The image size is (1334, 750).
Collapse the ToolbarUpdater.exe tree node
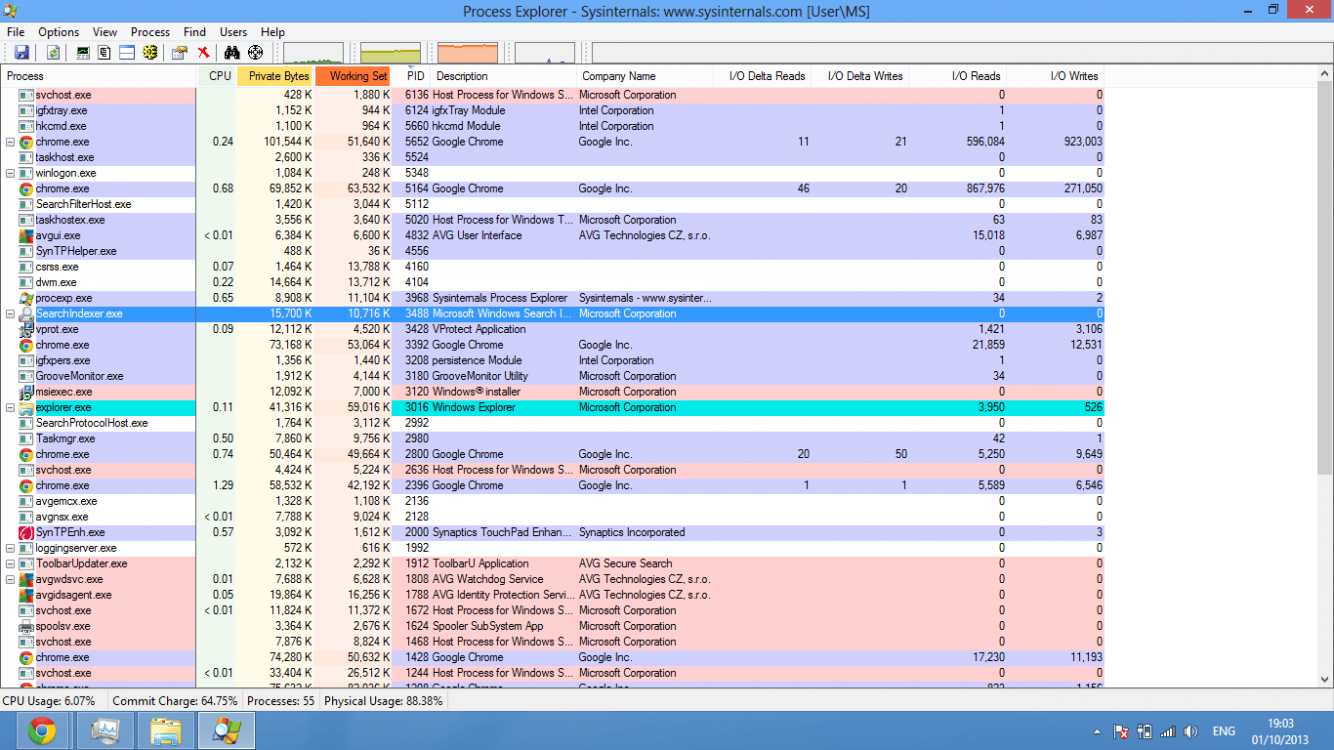click(11, 564)
